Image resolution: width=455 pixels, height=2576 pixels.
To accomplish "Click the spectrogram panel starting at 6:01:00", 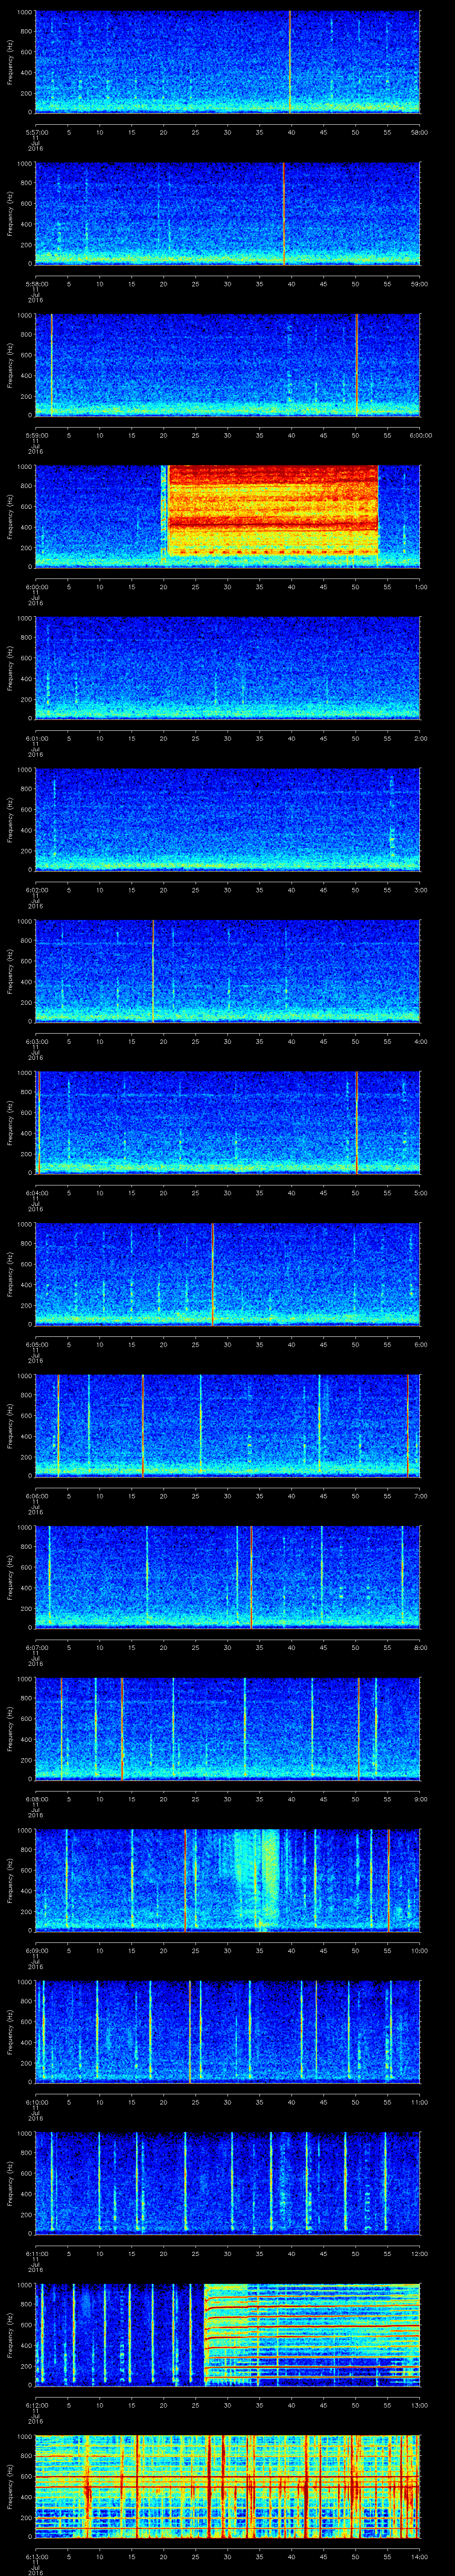I will point(228,668).
